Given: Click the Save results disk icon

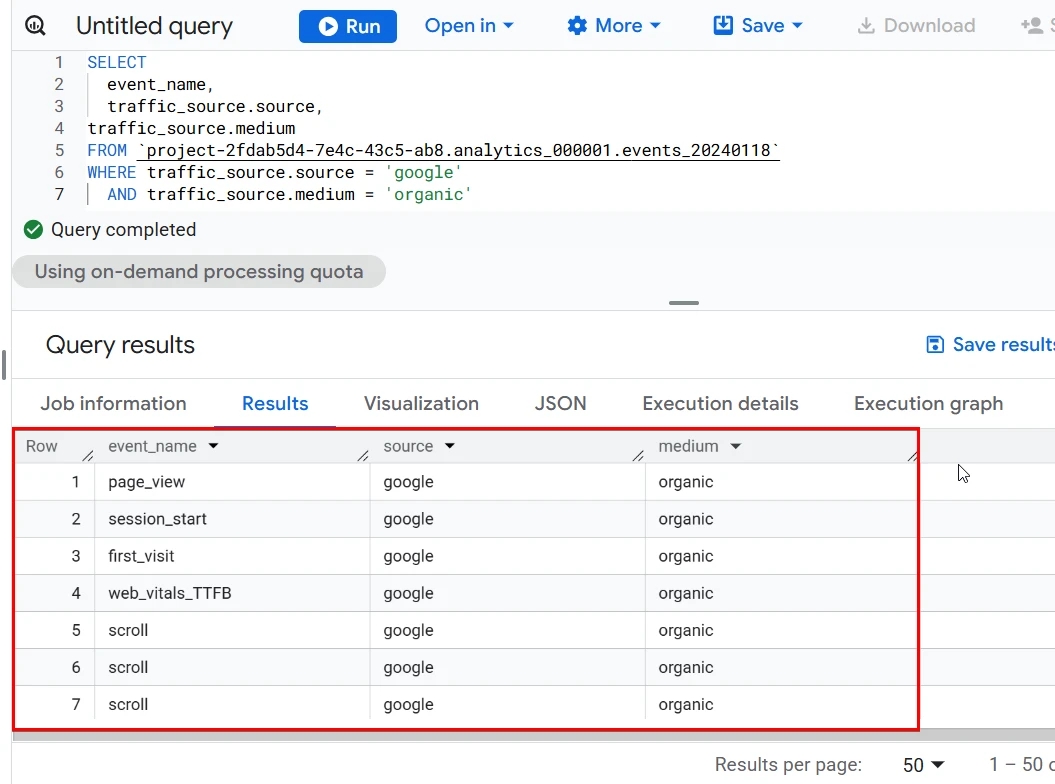Looking at the screenshot, I should click(x=935, y=345).
